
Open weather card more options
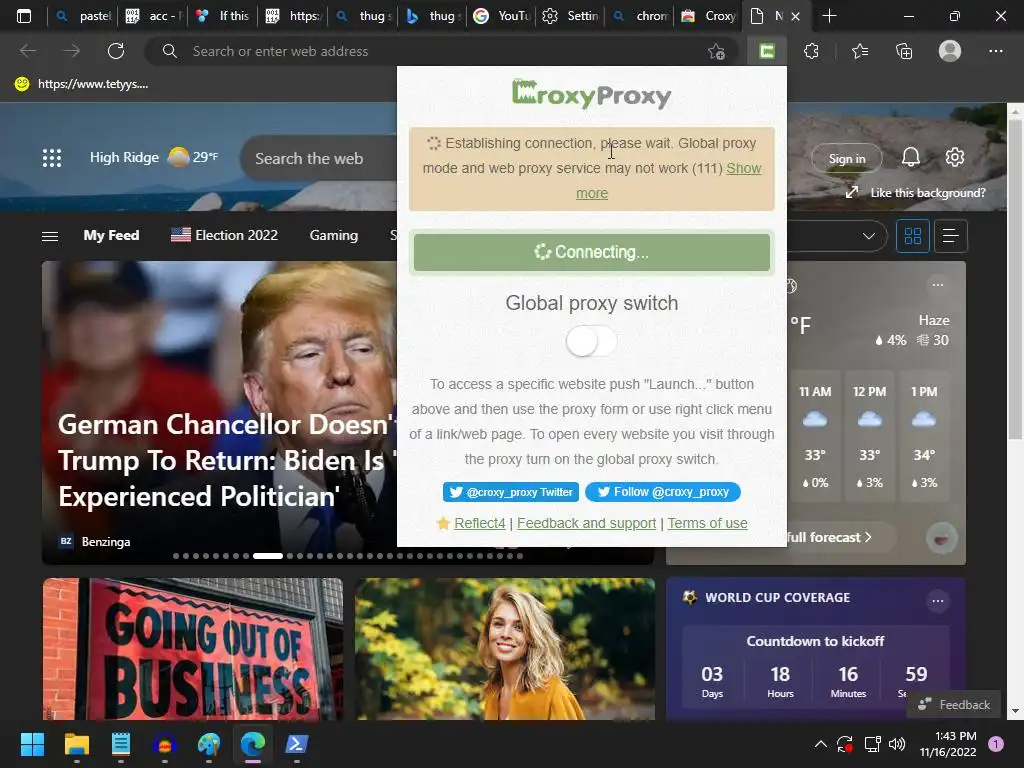pos(938,285)
